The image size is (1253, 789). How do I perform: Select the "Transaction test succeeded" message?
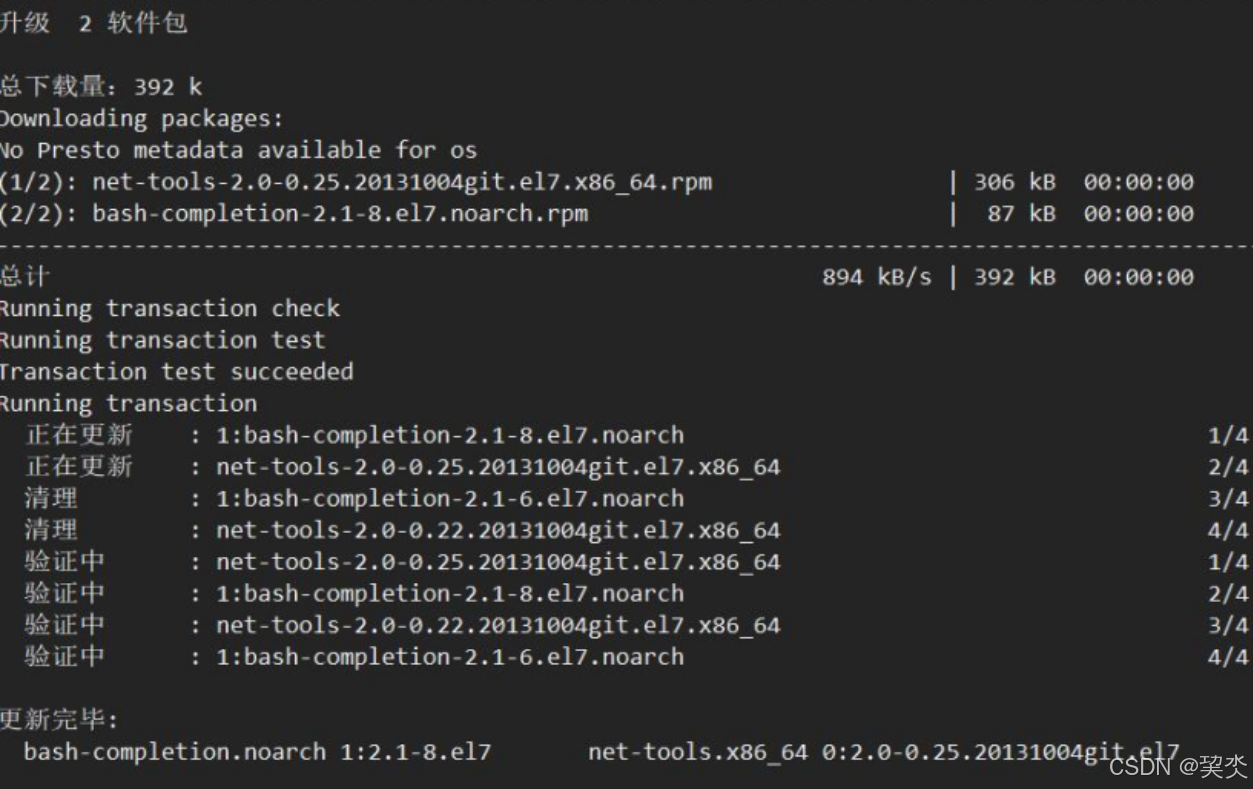coord(176,372)
